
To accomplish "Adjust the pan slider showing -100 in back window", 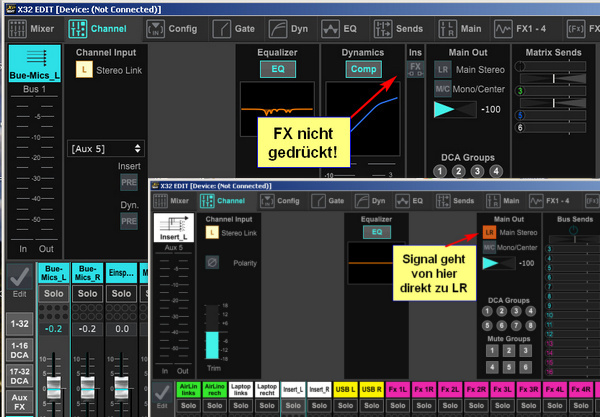I will point(455,109).
